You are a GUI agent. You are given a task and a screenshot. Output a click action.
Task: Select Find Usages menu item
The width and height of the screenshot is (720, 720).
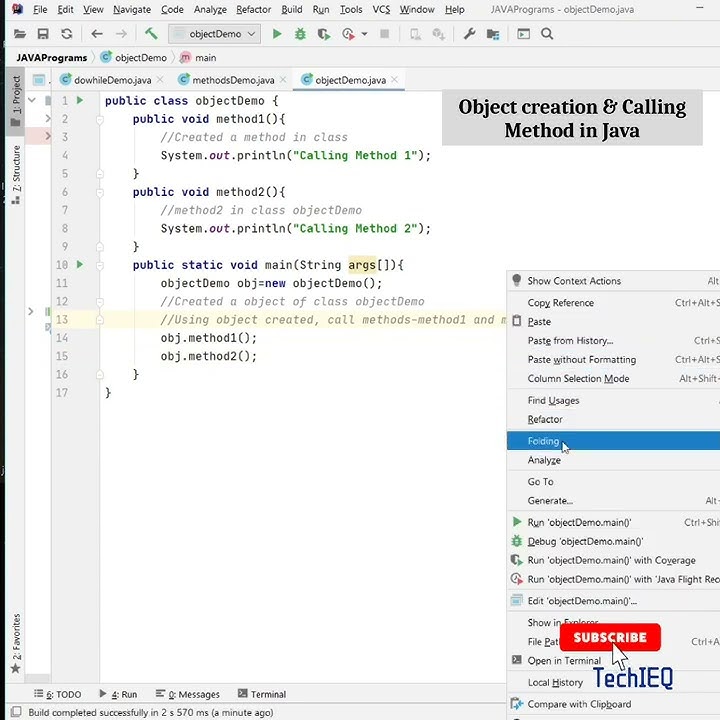coord(613,400)
